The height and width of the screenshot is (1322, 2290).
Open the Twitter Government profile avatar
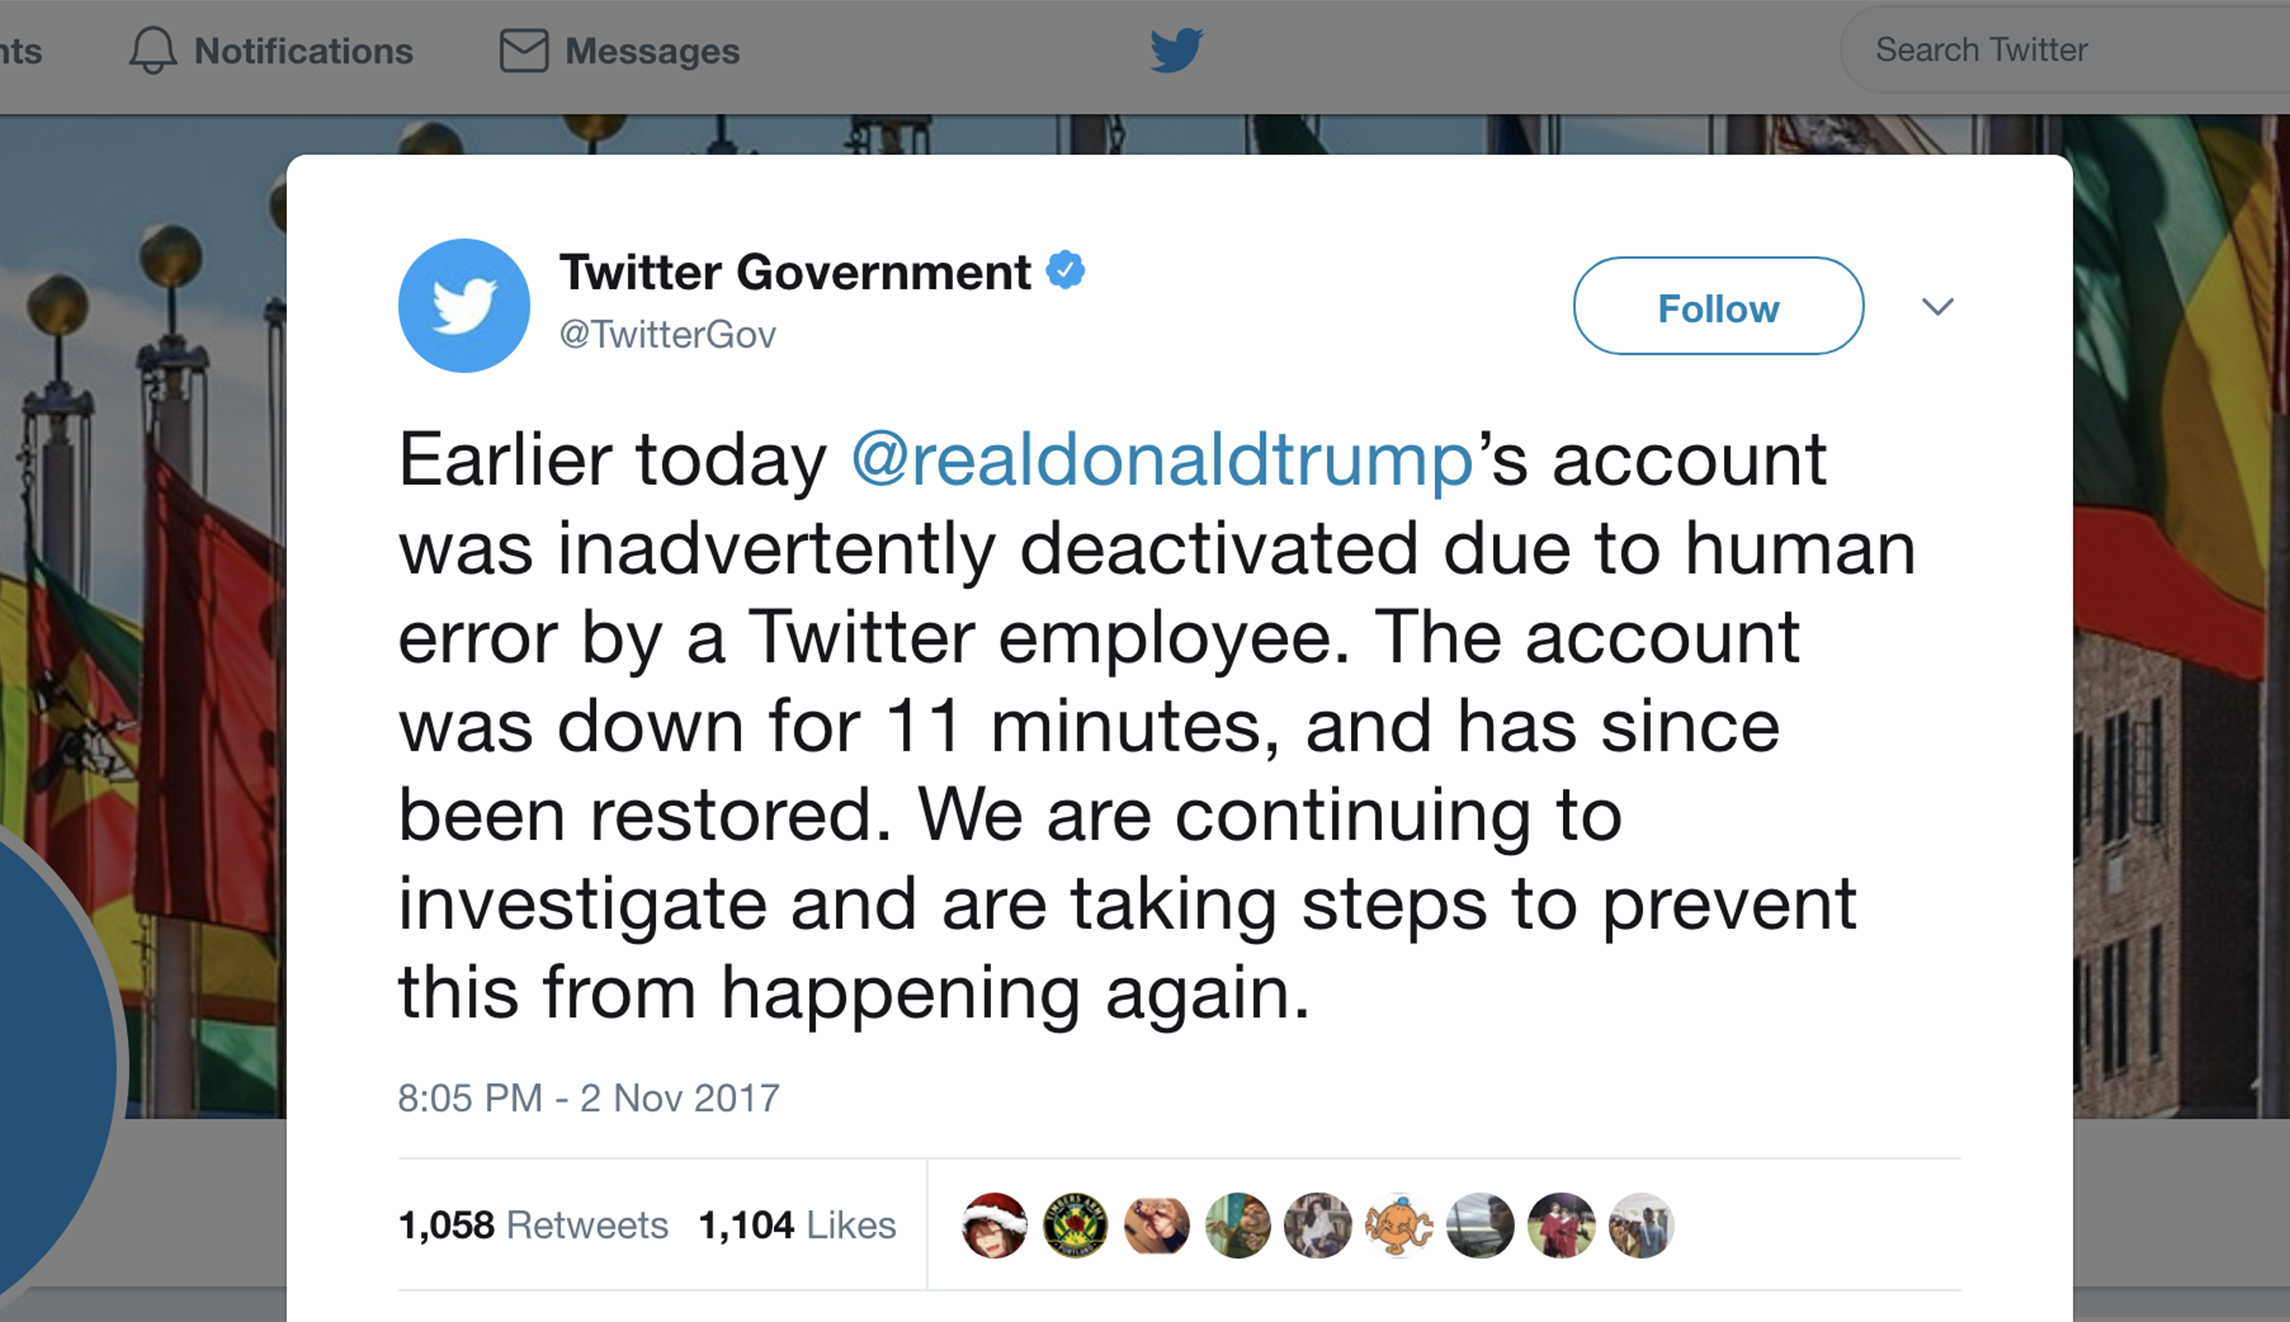click(464, 306)
